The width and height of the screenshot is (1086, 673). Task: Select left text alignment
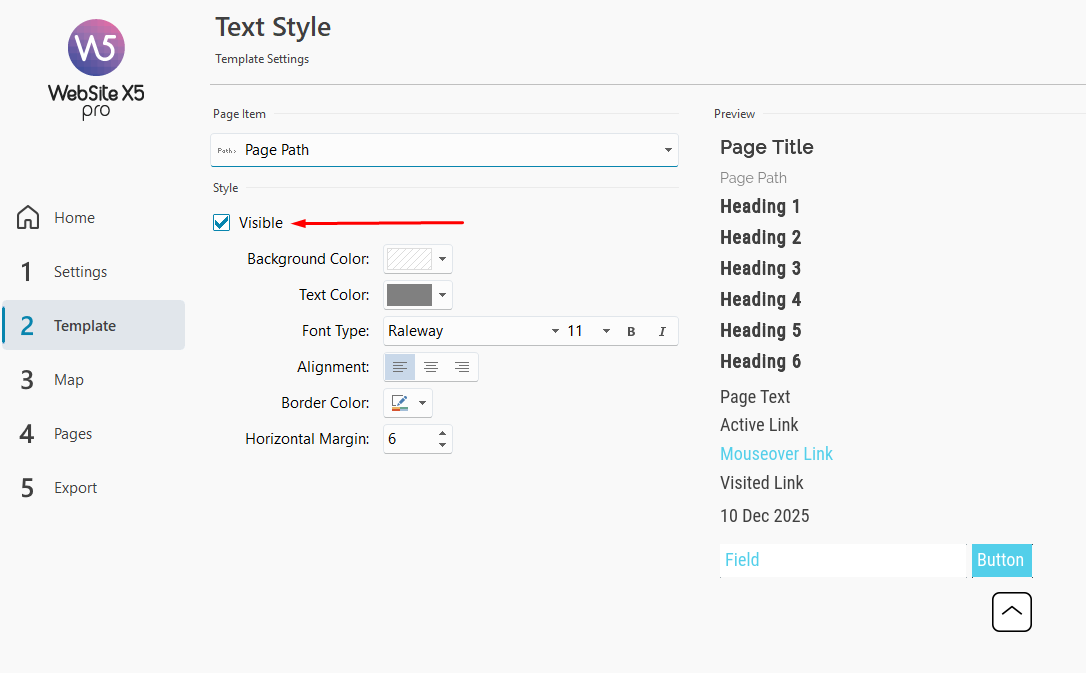[400, 367]
